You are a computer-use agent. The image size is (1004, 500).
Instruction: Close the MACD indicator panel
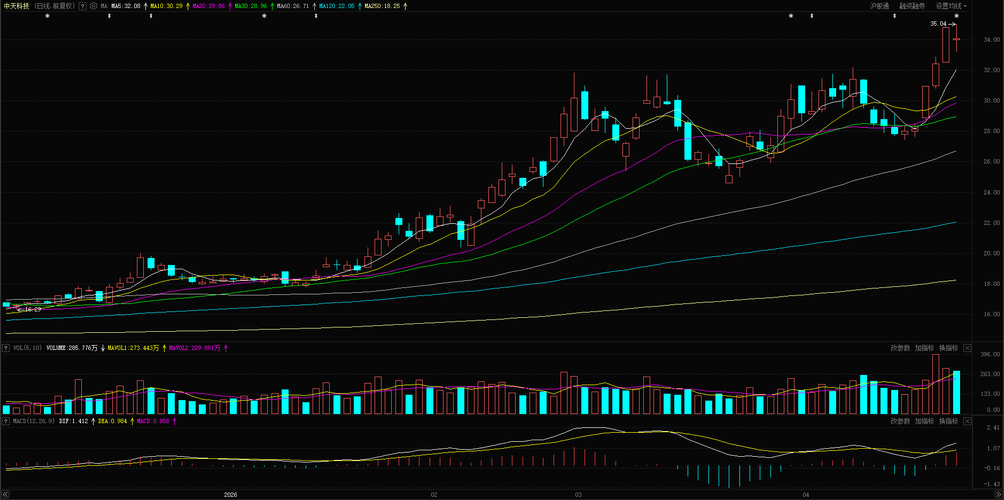pos(967,421)
